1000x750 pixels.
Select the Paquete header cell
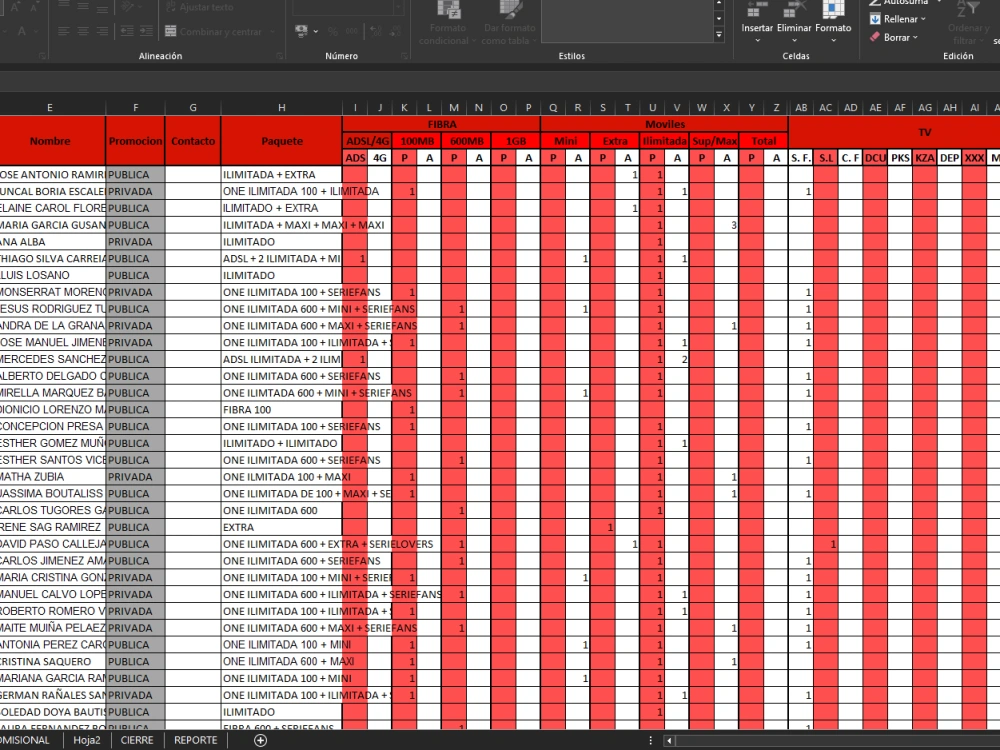281,141
